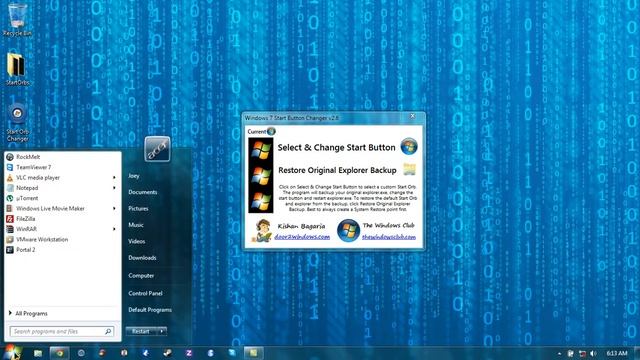This screenshot has height=360, width=640.
Task: Show hidden system tray icons
Action: click(559, 353)
